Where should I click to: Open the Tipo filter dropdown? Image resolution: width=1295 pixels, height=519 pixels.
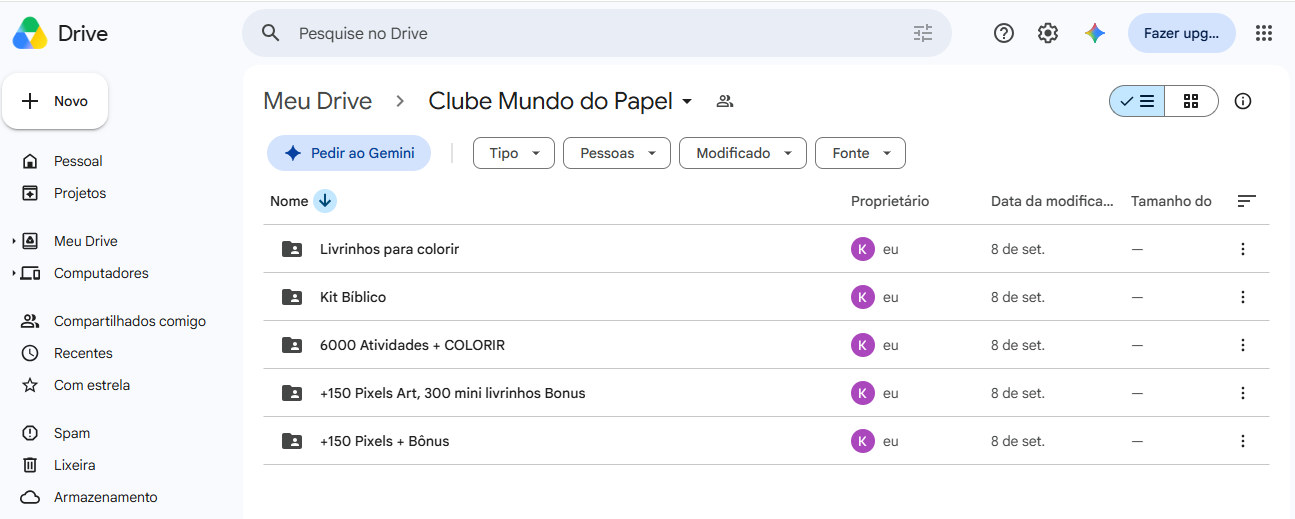pyautogui.click(x=514, y=153)
